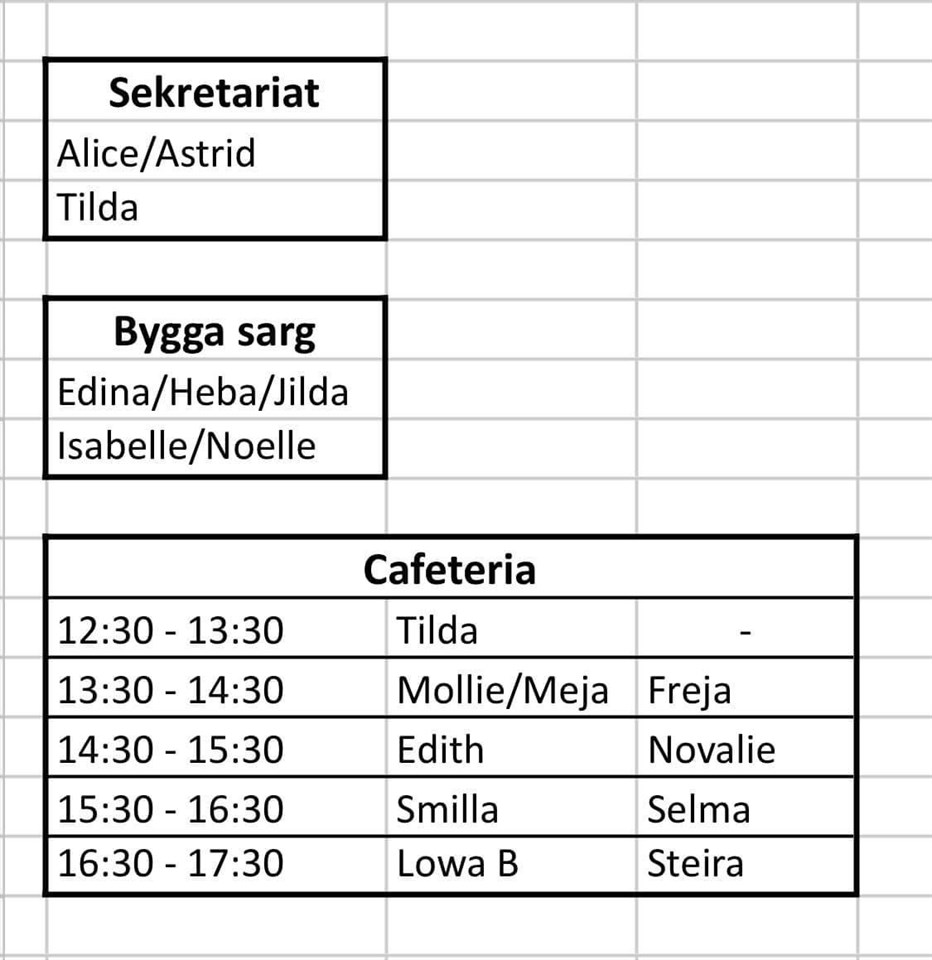Click the Steira cell
932x960 pixels.
[x=696, y=863]
